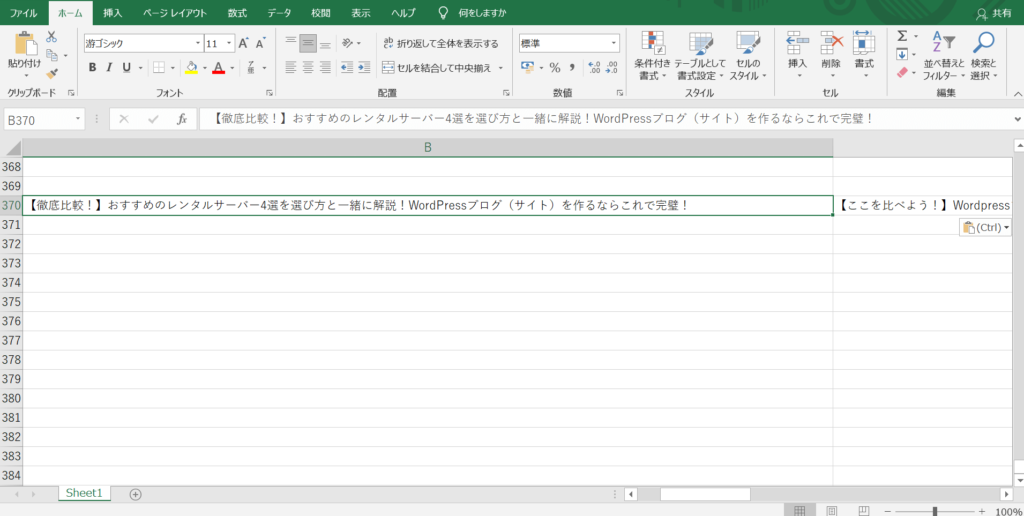This screenshot has width=1024, height=516.
Task: Open paste options (Ctrl) dropdown
Action: [985, 227]
